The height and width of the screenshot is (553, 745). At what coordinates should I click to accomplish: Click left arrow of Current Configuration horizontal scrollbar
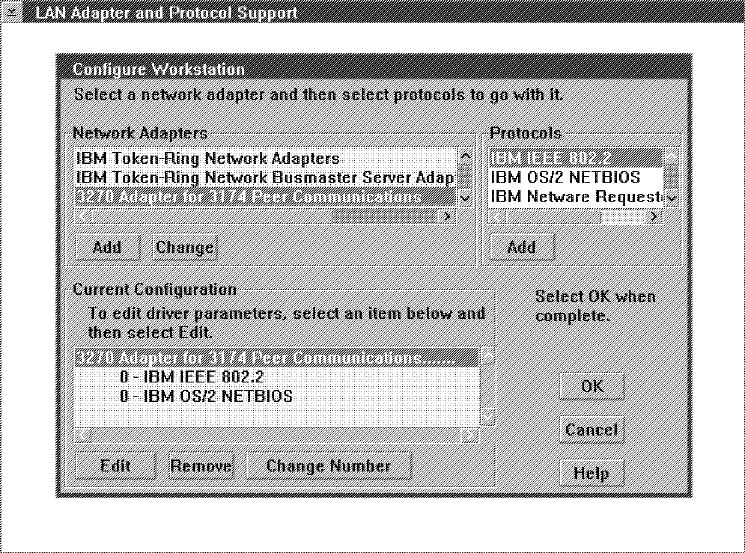83,435
